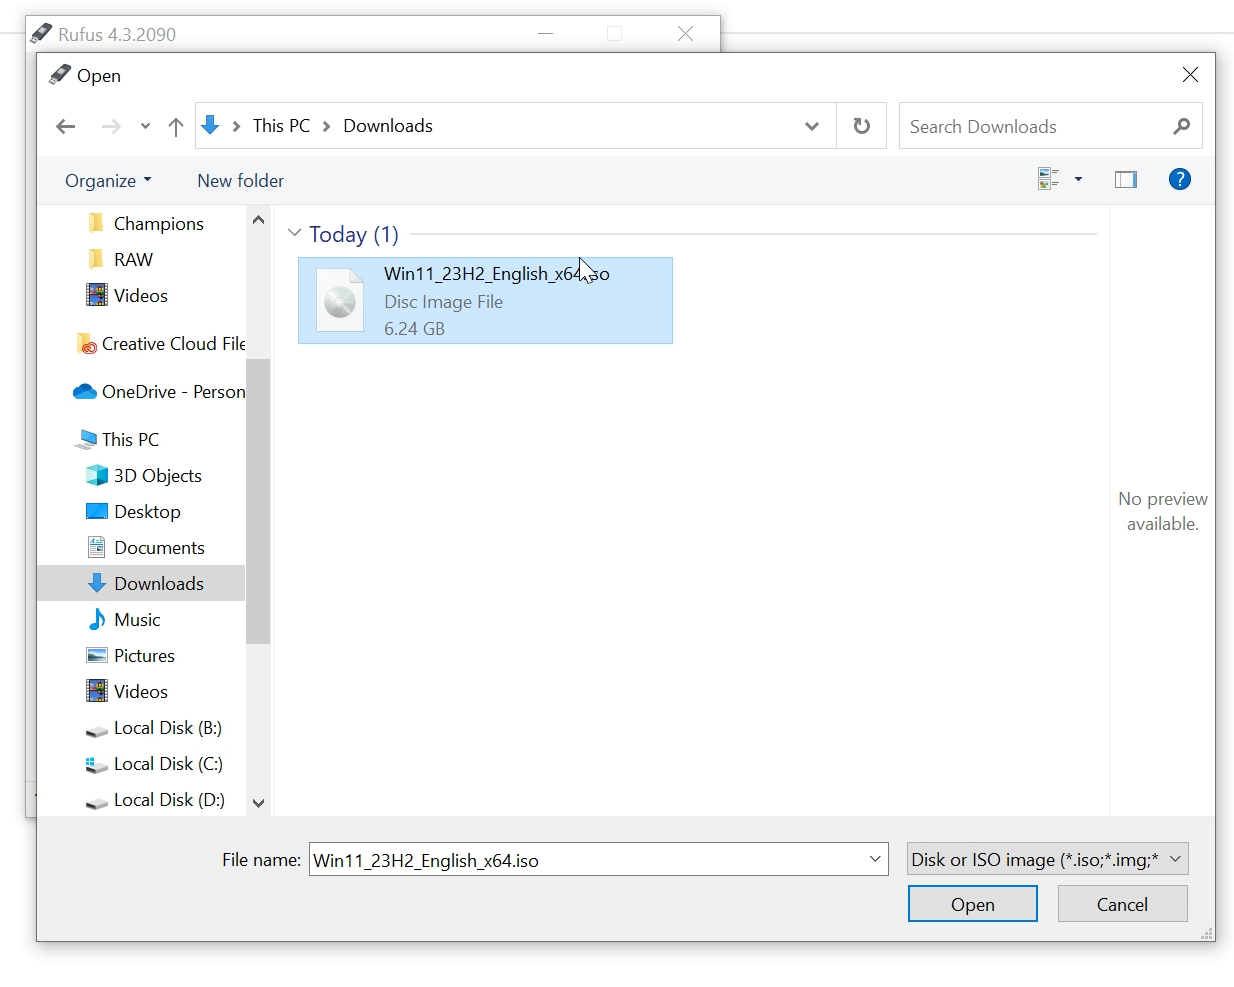Select OneDrive - Personal in sidebar

click(x=159, y=392)
